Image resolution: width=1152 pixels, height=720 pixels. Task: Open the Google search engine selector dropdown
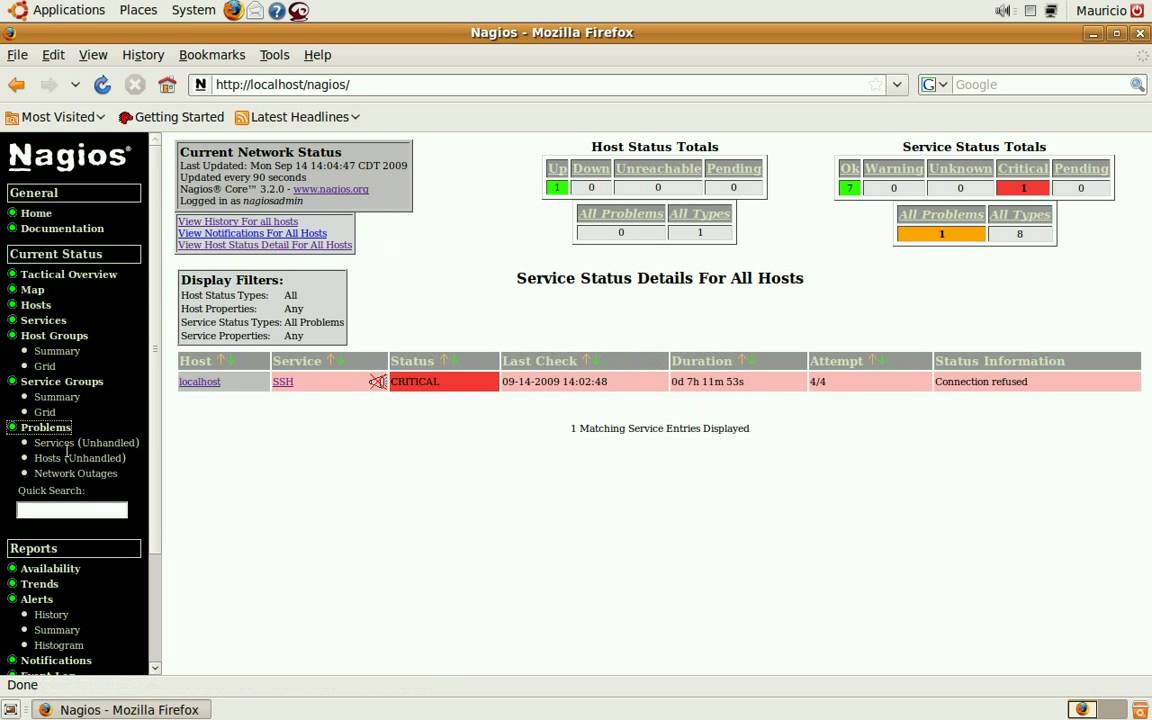point(935,84)
